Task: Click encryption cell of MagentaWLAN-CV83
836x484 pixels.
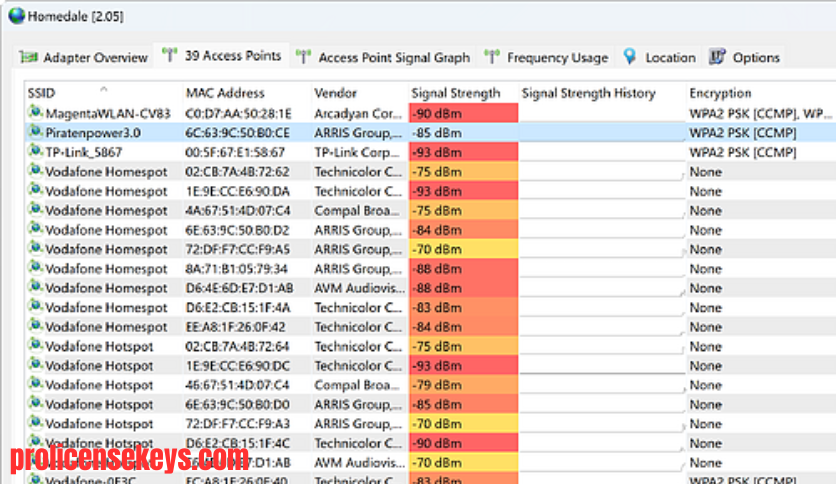Action: pos(761,114)
